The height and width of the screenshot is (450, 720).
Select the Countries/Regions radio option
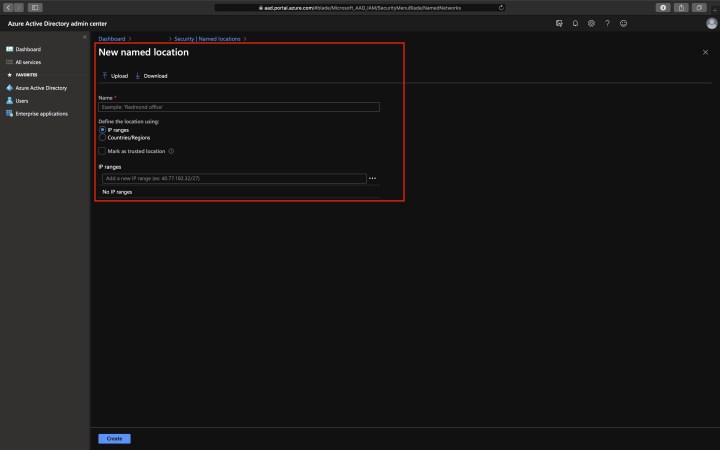[102, 137]
